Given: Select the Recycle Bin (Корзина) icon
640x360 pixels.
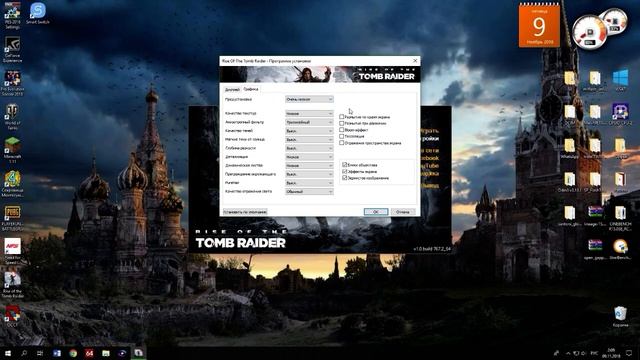Looking at the screenshot, I should click(x=620, y=317).
